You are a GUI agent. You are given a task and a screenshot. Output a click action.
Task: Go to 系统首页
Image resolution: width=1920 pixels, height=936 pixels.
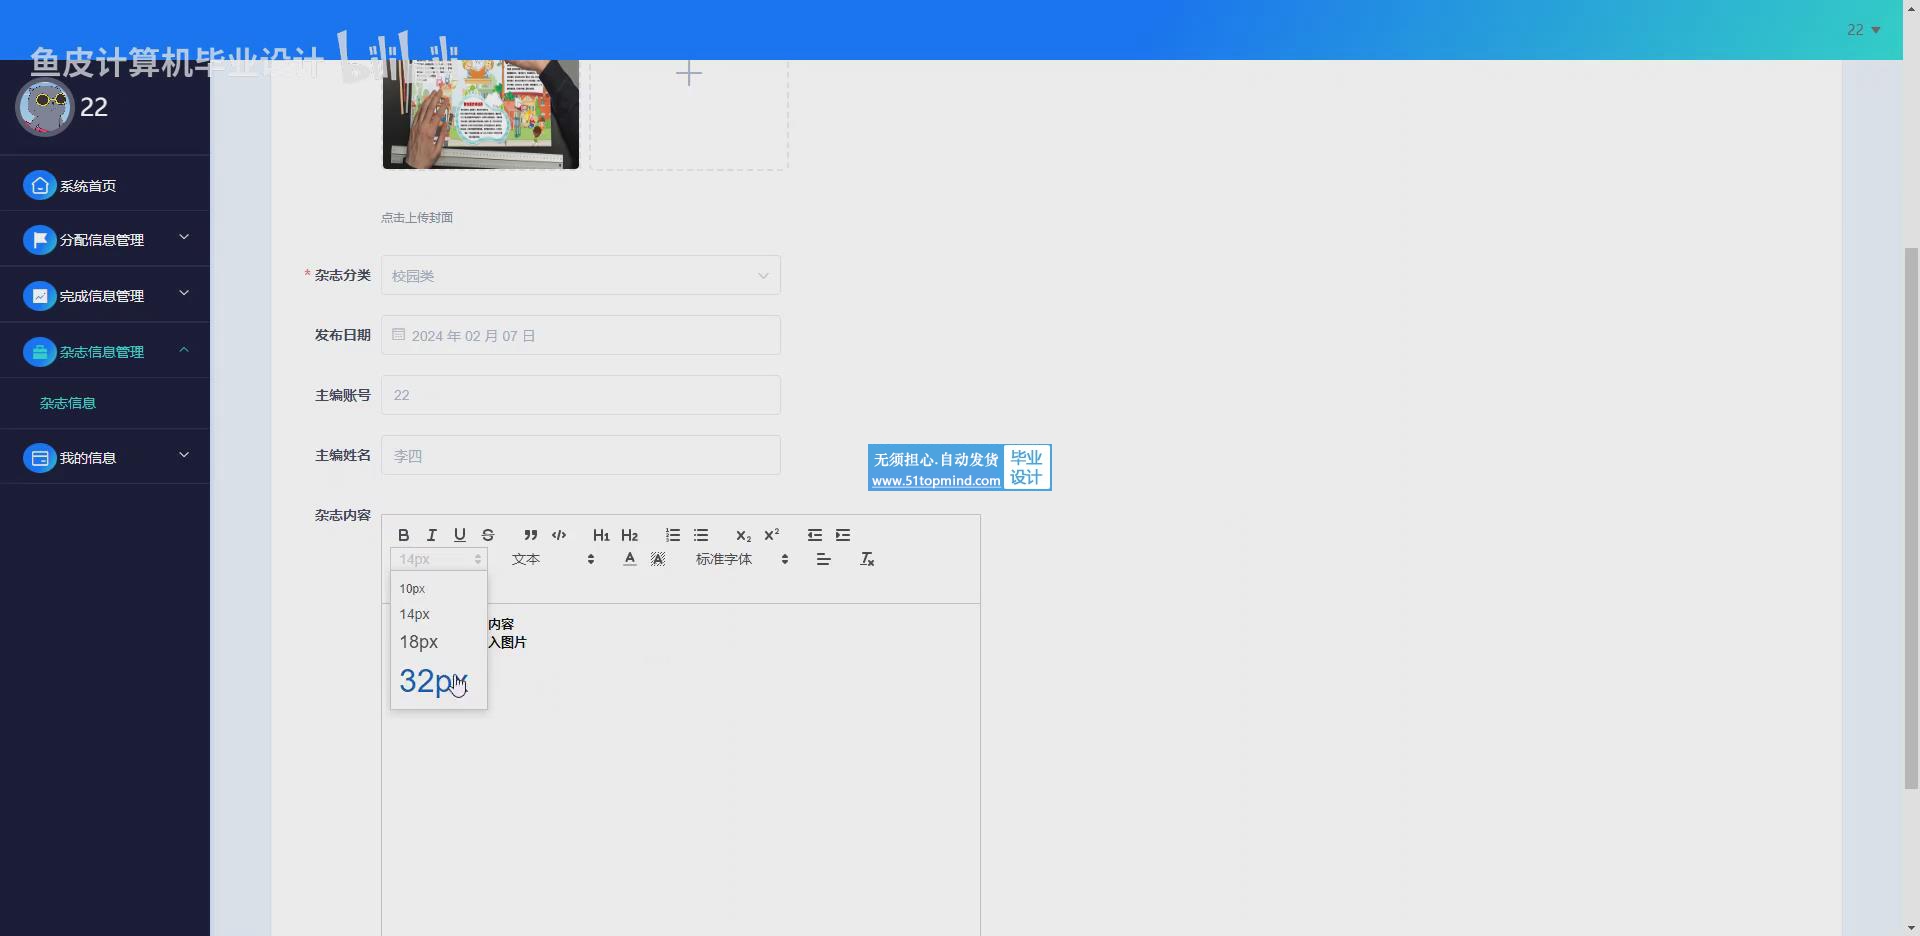[105, 185]
